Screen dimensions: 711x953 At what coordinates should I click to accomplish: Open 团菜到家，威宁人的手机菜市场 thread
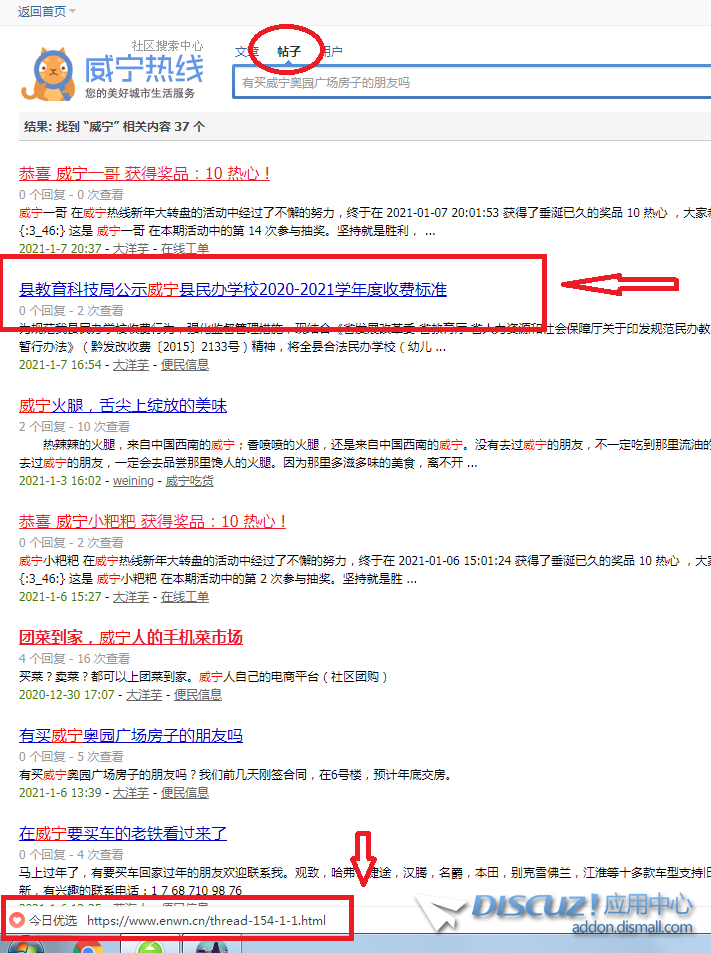(x=131, y=637)
